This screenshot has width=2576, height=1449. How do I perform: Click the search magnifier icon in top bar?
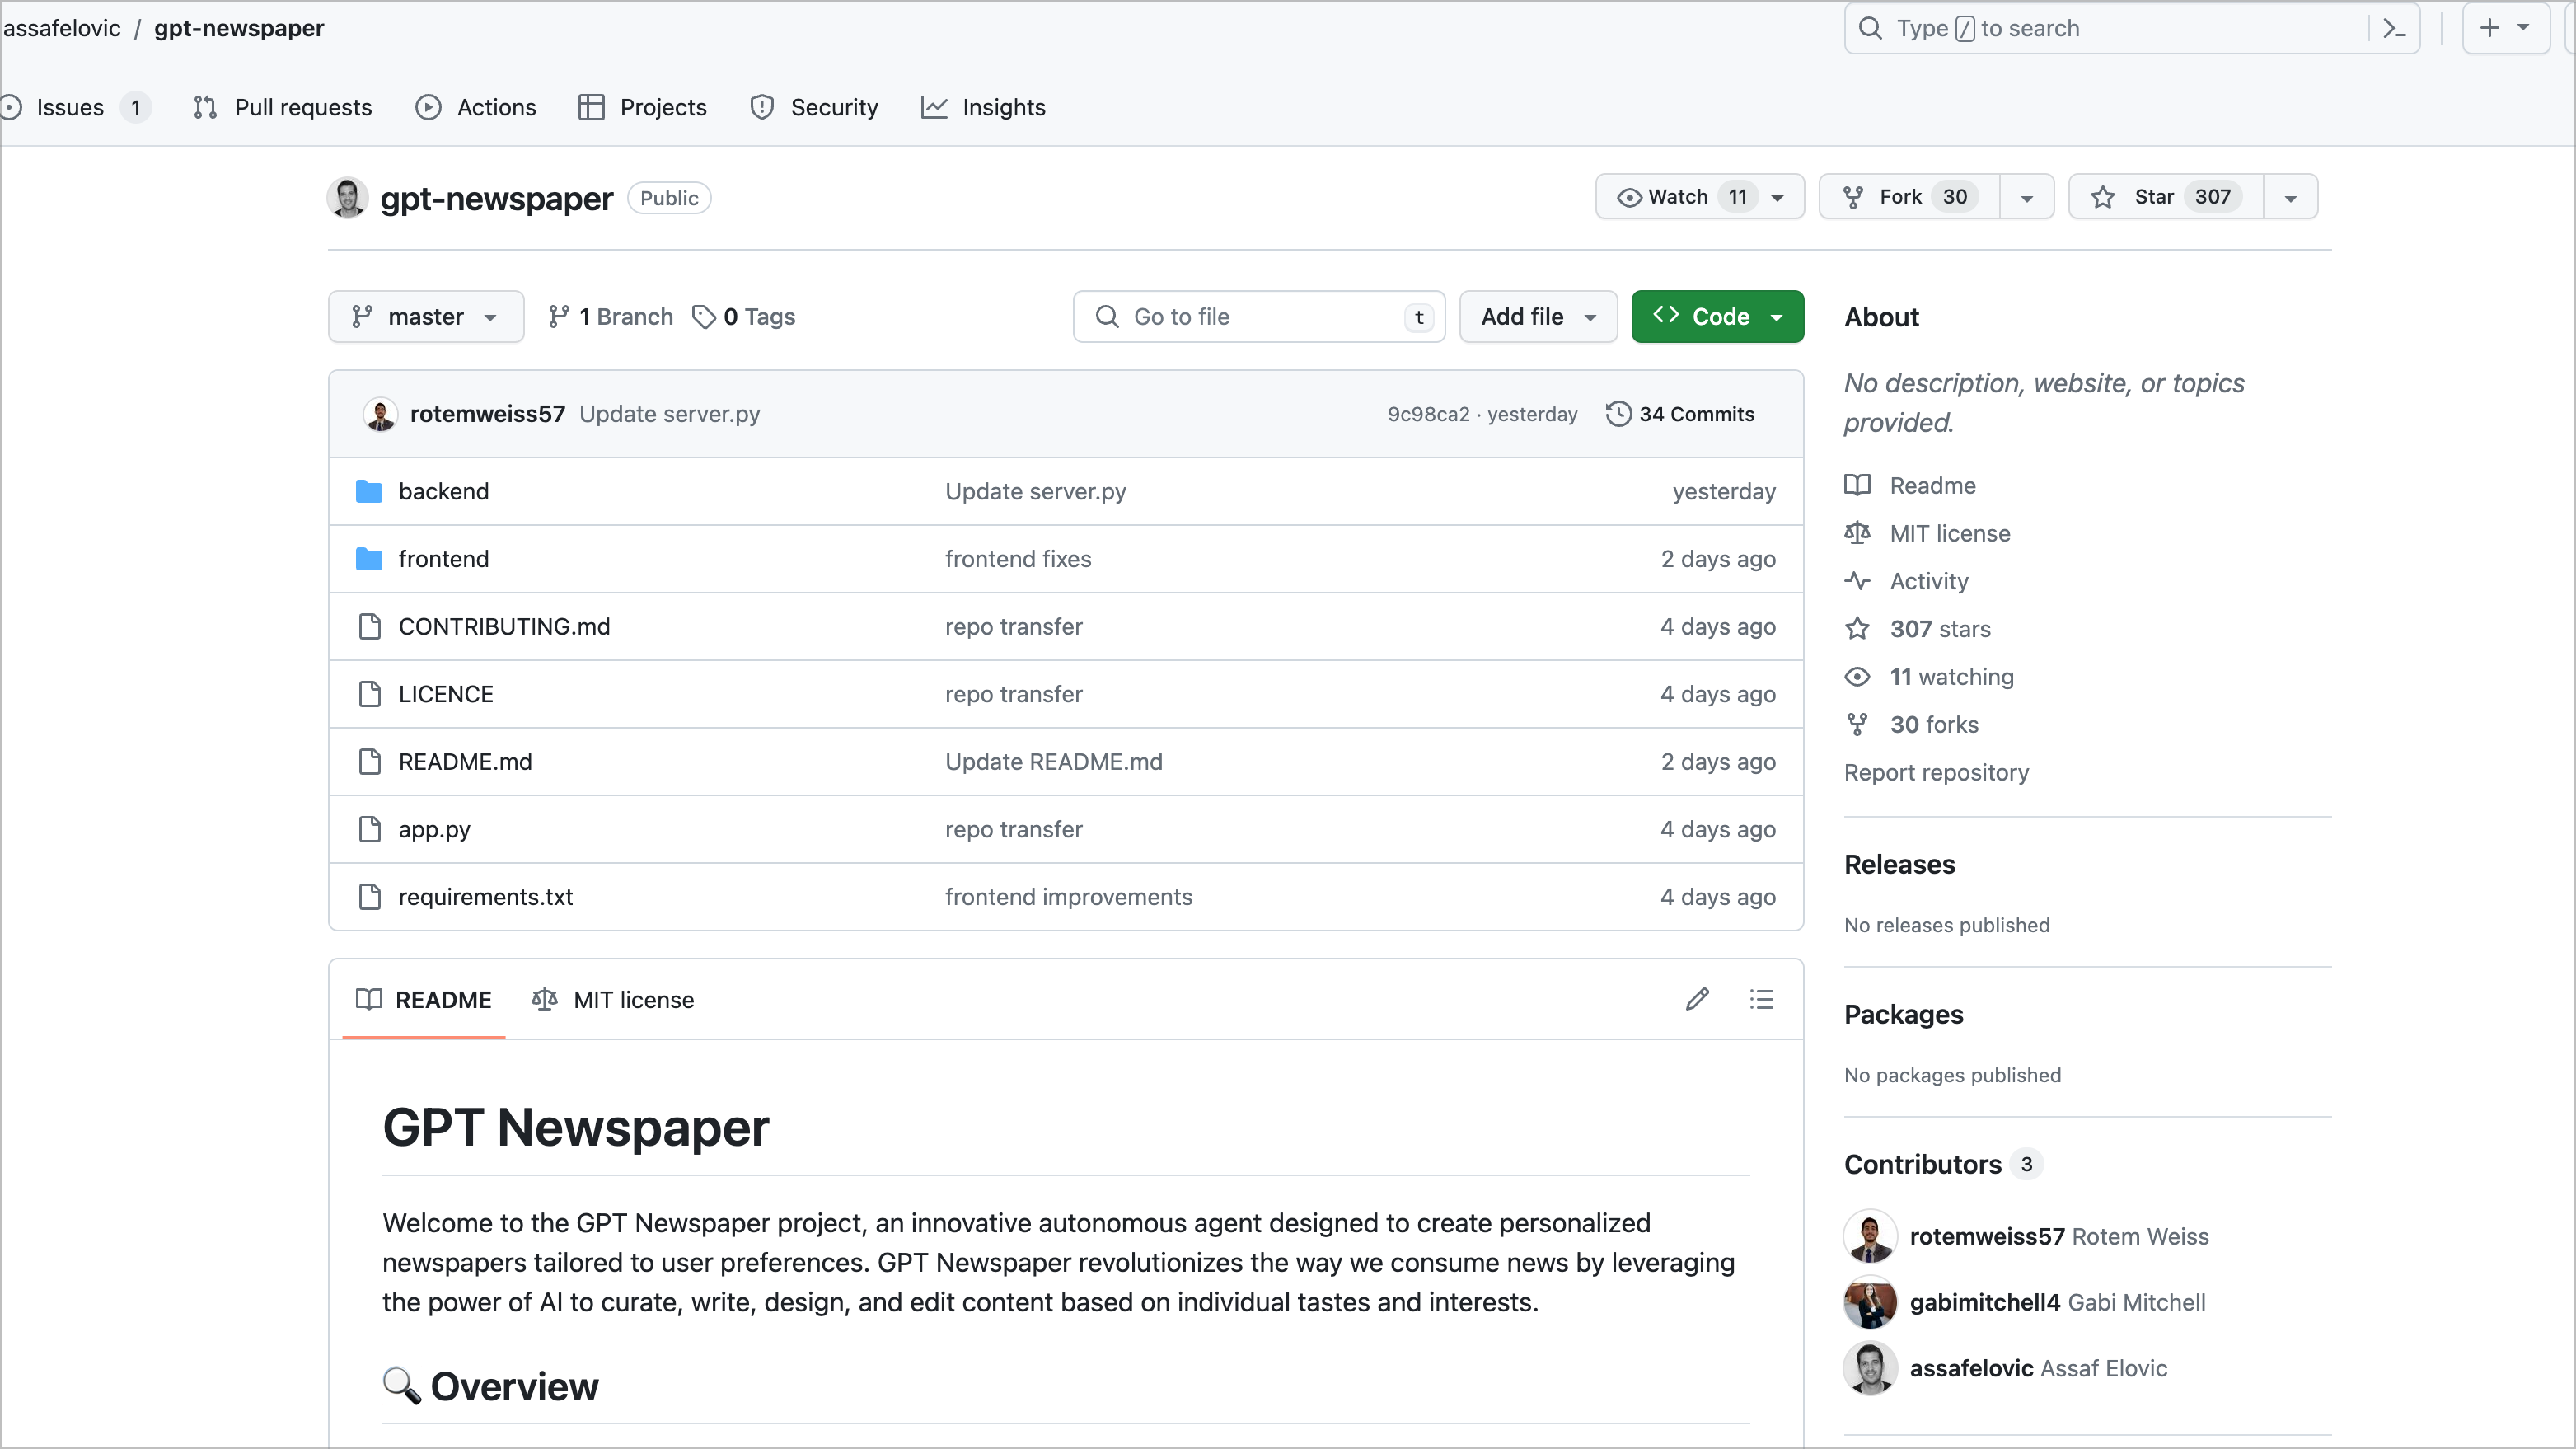(x=1870, y=28)
